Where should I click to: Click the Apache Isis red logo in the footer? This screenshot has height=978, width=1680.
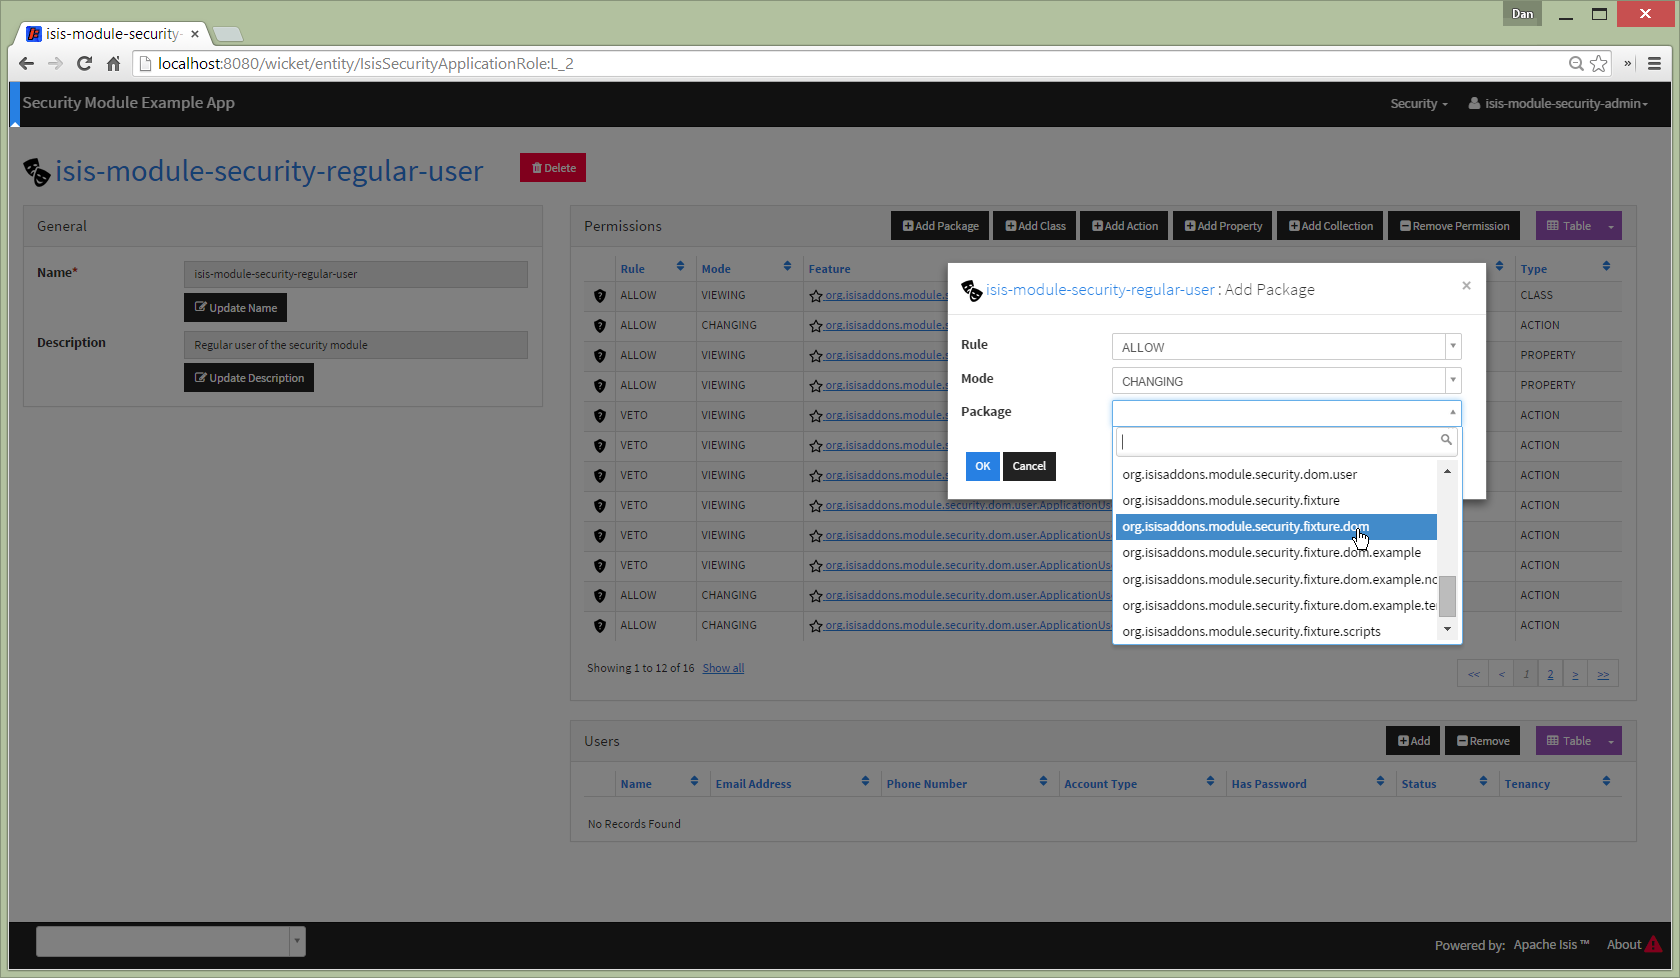(x=1654, y=944)
